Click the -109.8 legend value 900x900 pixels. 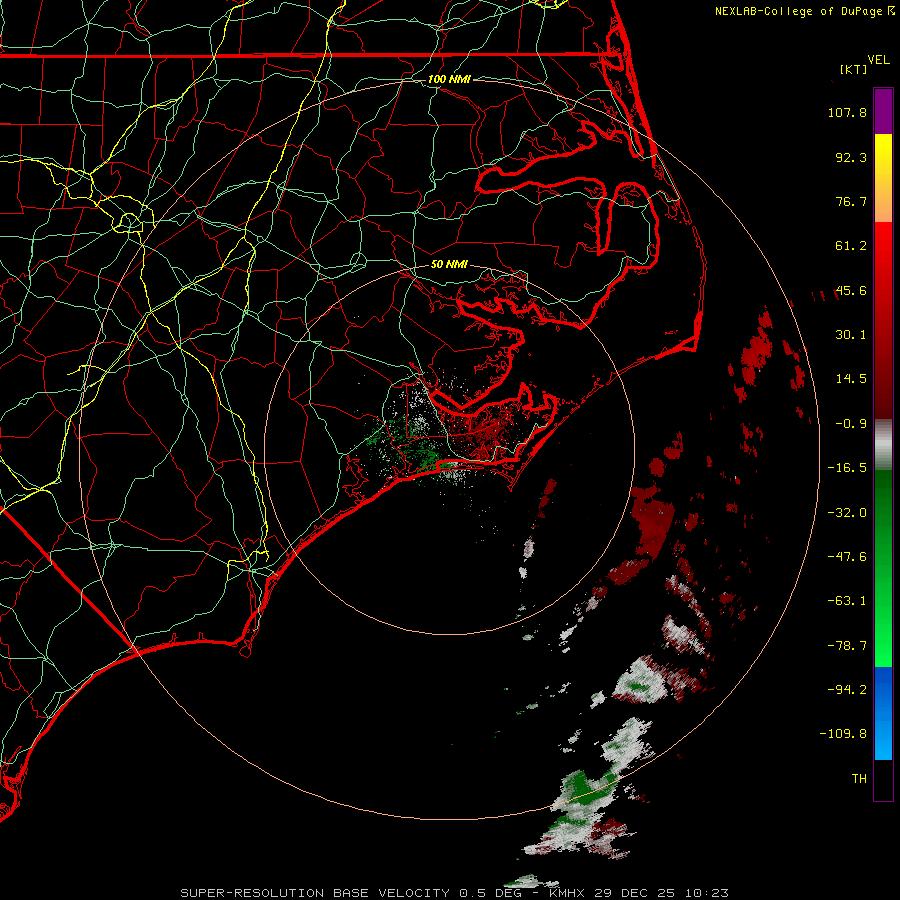[843, 734]
